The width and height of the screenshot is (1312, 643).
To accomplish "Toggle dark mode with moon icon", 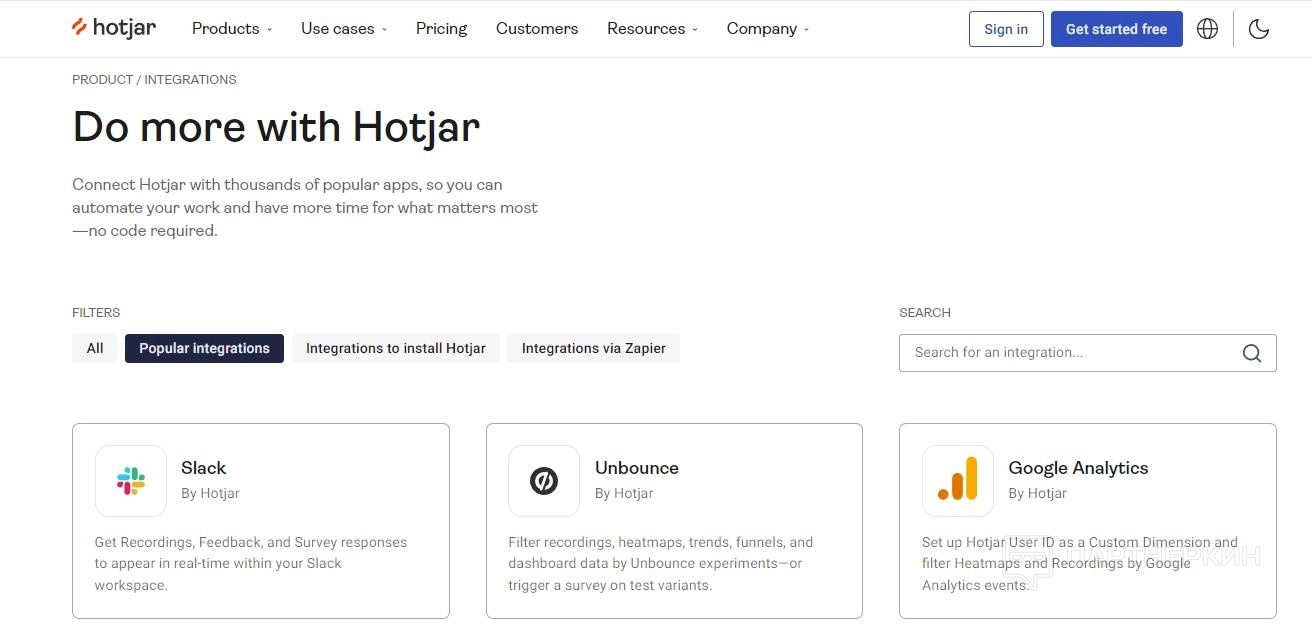I will point(1259,29).
